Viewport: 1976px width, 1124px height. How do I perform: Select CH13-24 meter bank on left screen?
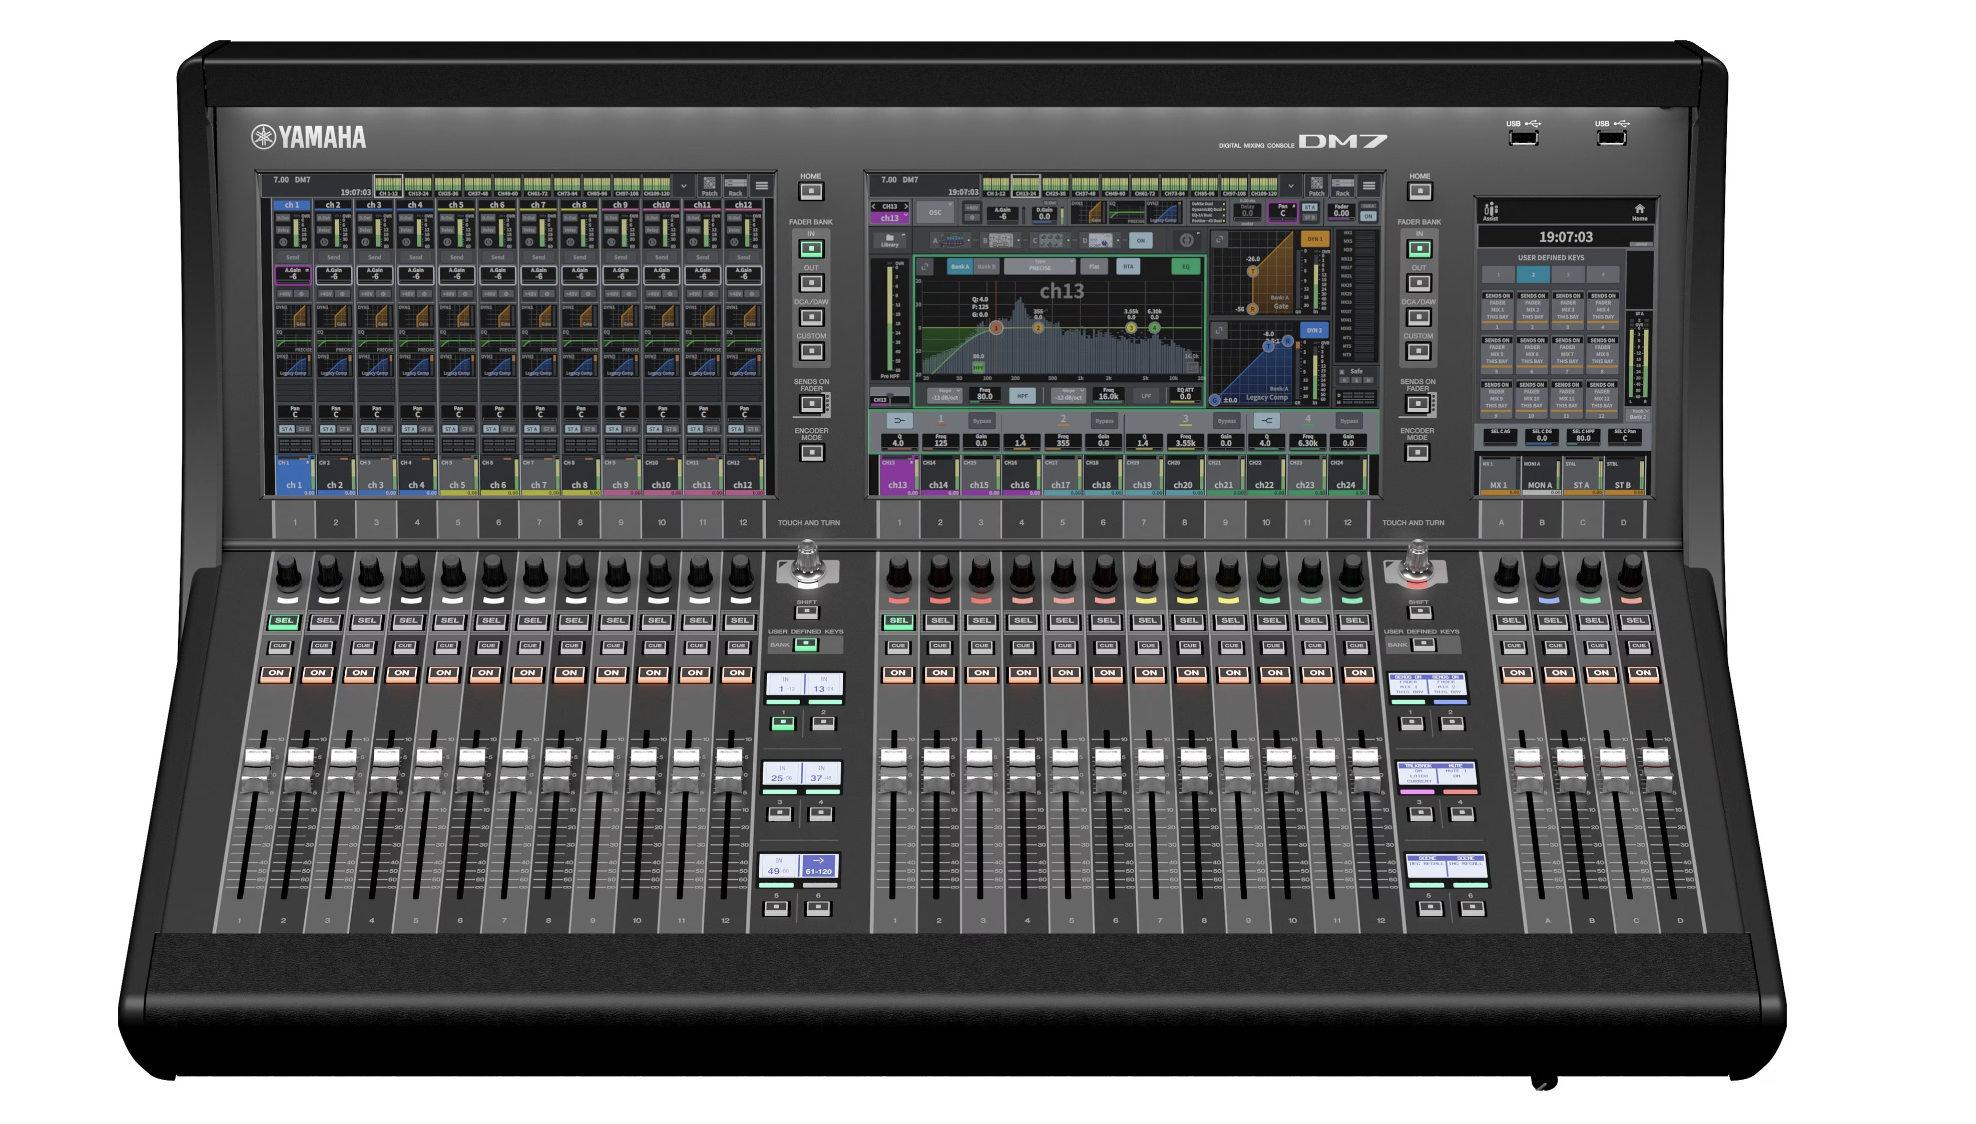(418, 187)
